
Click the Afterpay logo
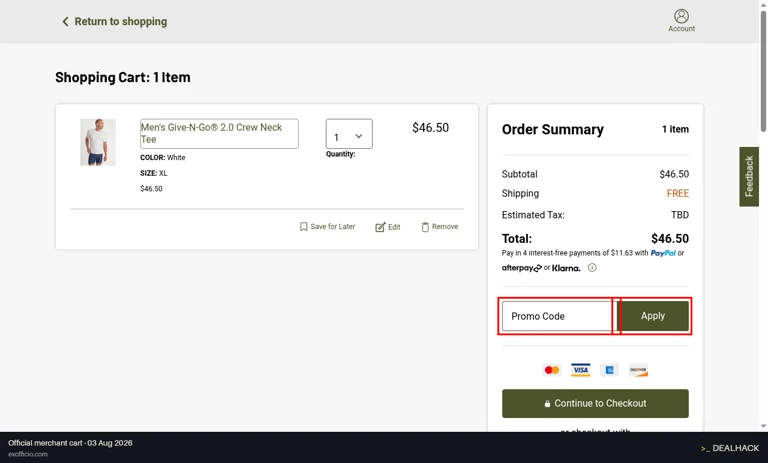point(522,268)
